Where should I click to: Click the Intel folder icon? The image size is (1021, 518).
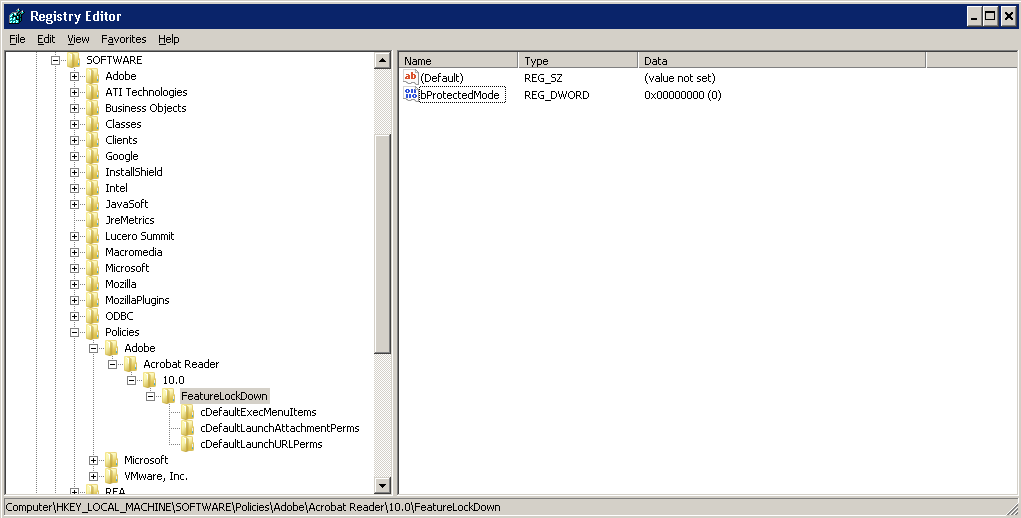[92, 188]
